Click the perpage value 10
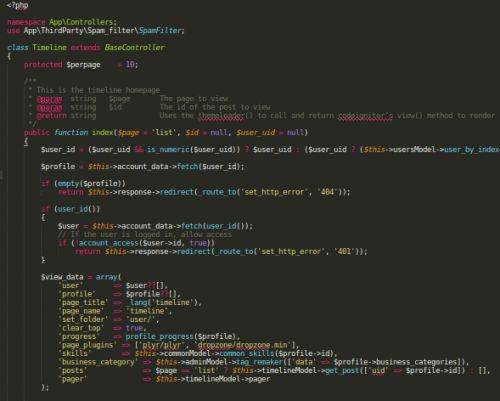 (x=130, y=65)
